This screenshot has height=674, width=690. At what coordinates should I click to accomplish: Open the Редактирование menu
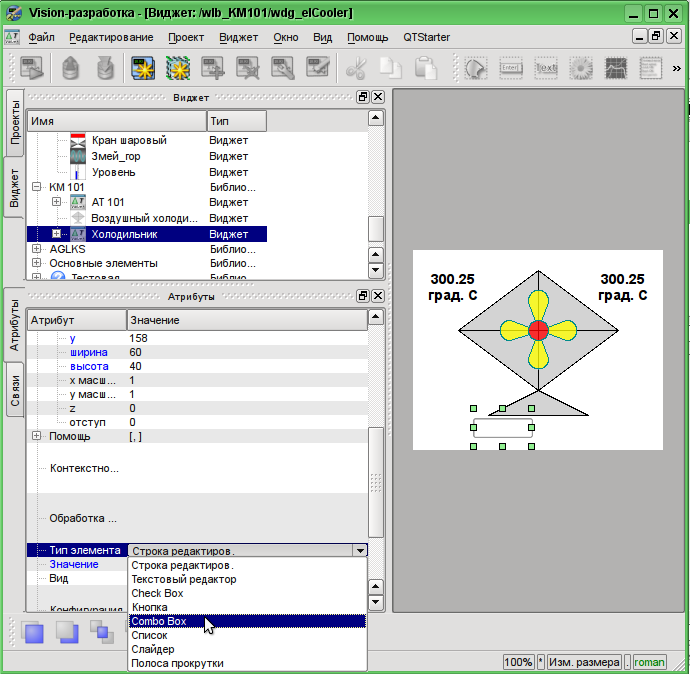(111, 37)
